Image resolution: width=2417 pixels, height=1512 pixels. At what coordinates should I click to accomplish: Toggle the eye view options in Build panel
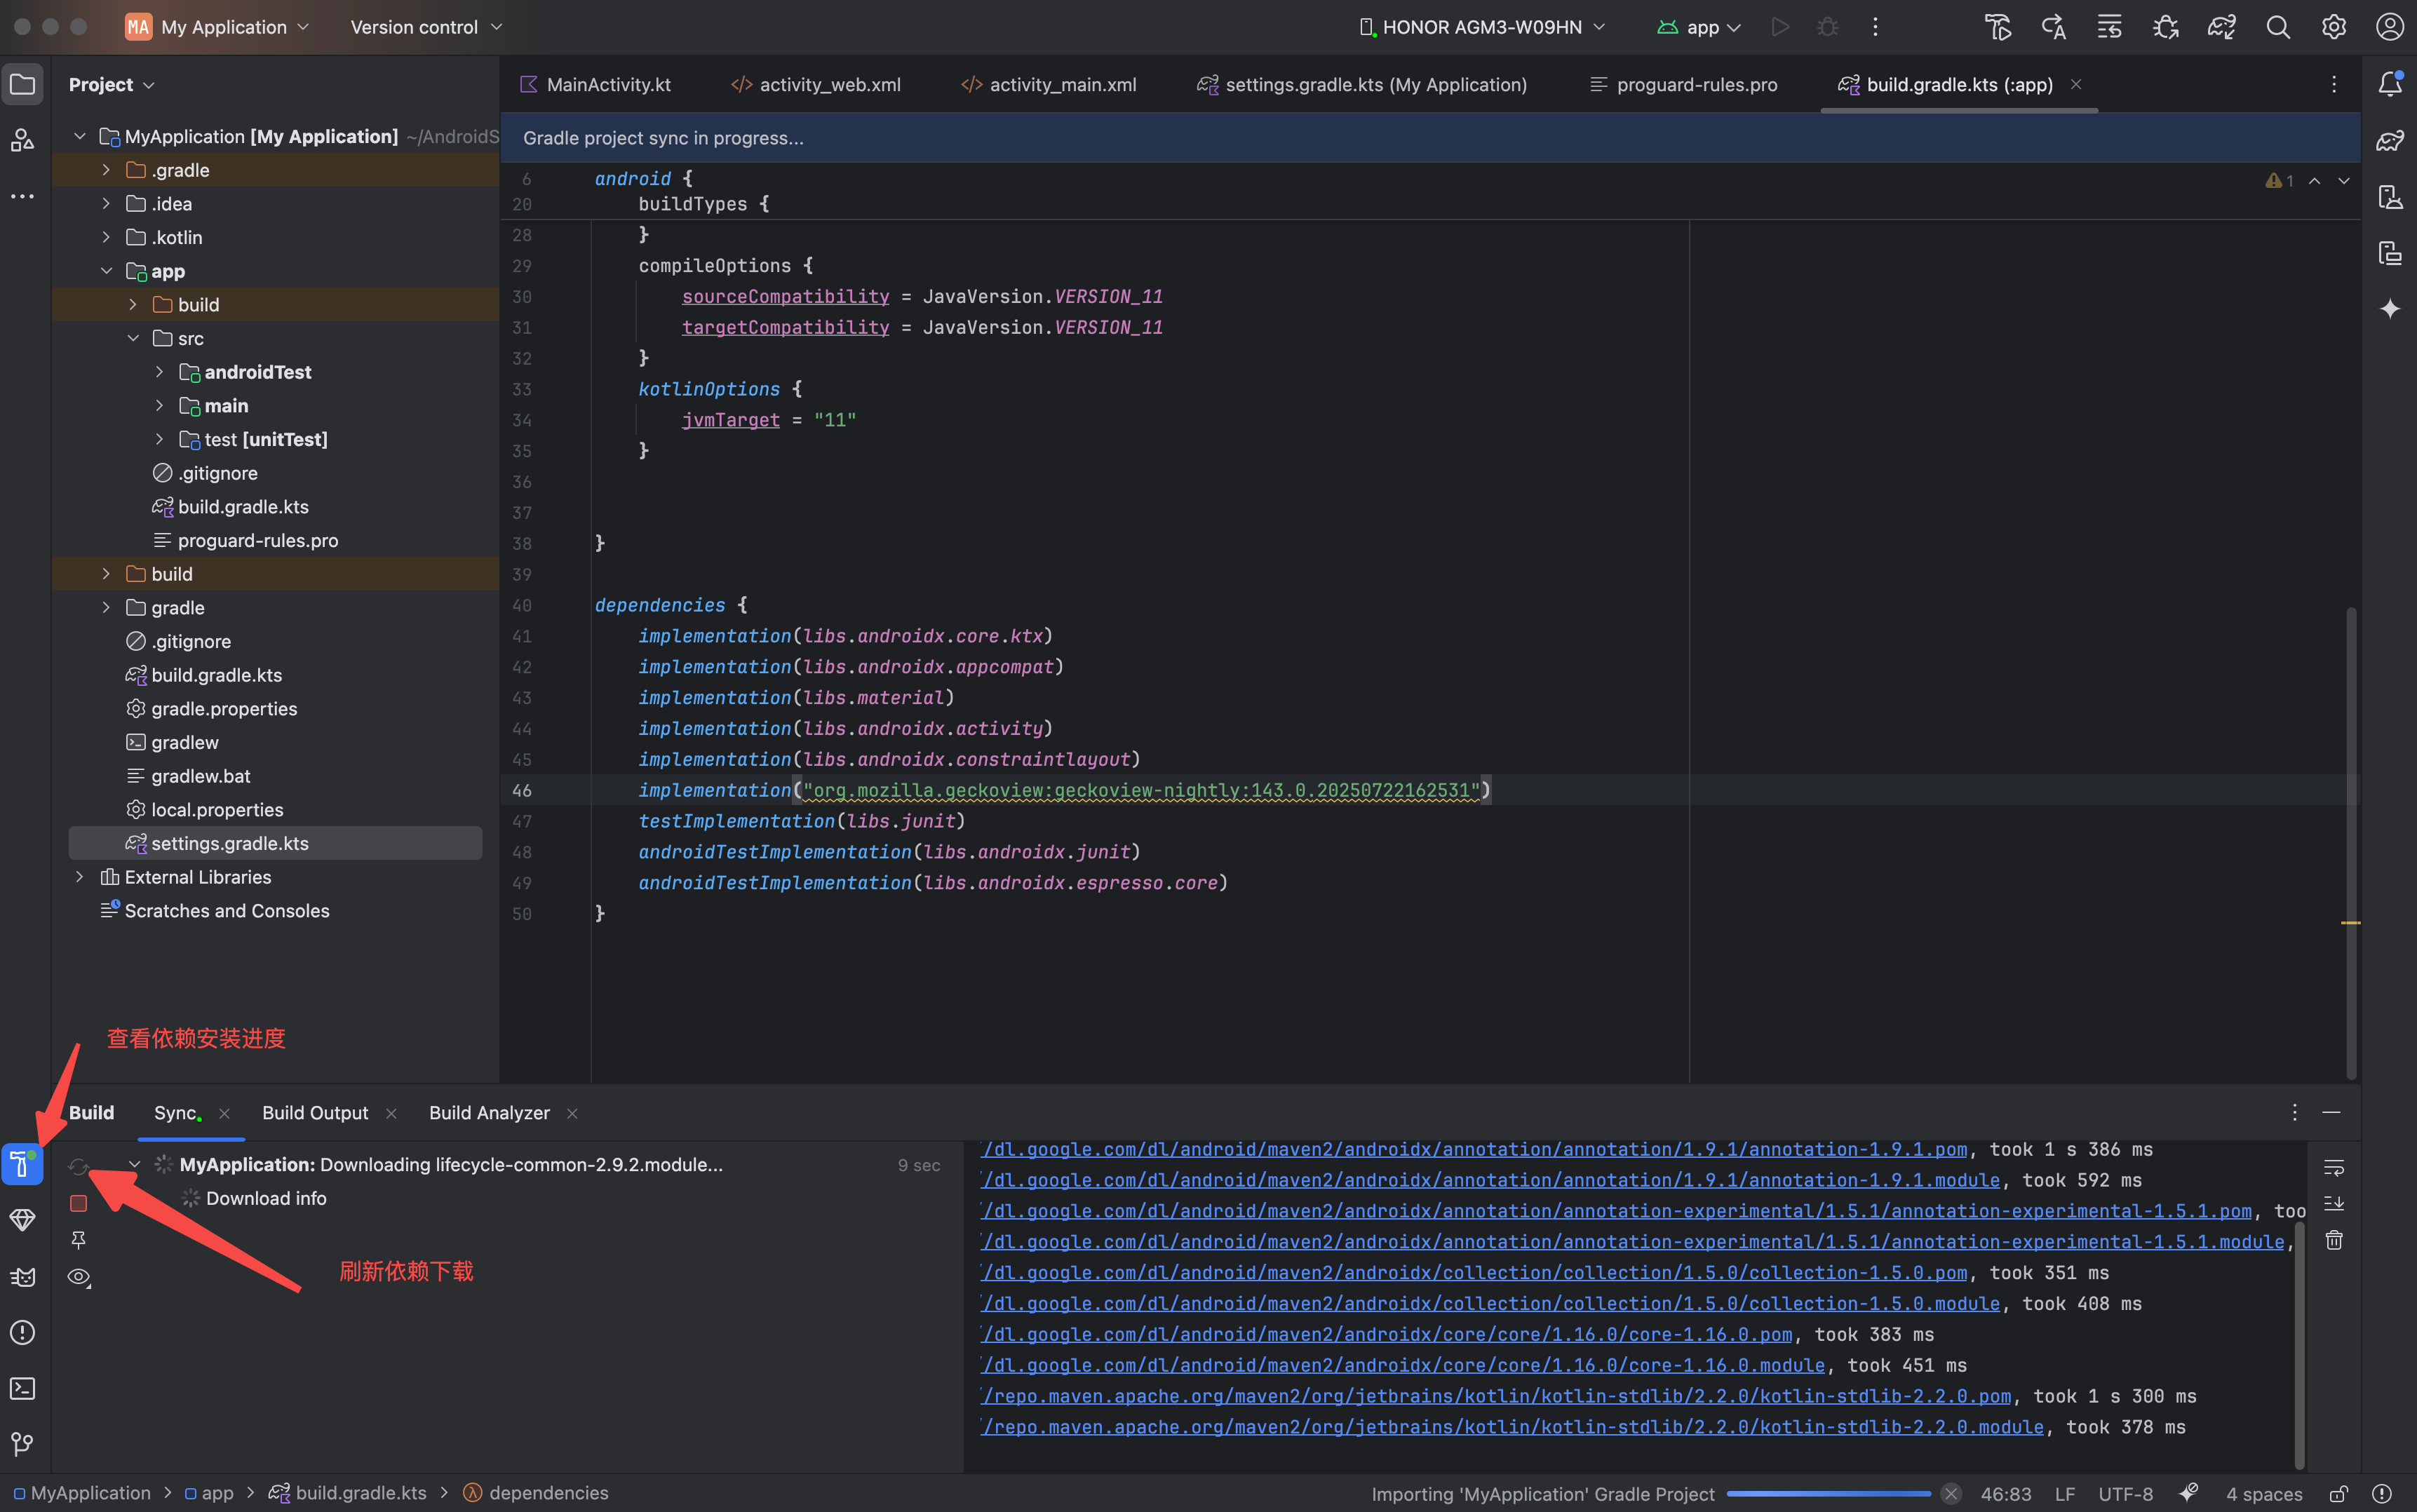coord(79,1277)
